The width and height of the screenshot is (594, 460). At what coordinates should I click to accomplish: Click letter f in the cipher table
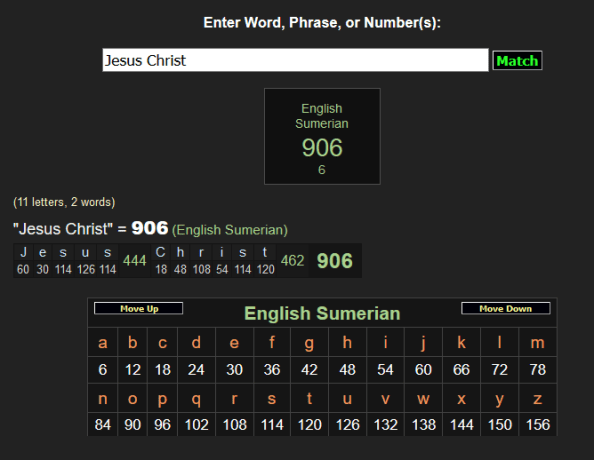tap(272, 343)
